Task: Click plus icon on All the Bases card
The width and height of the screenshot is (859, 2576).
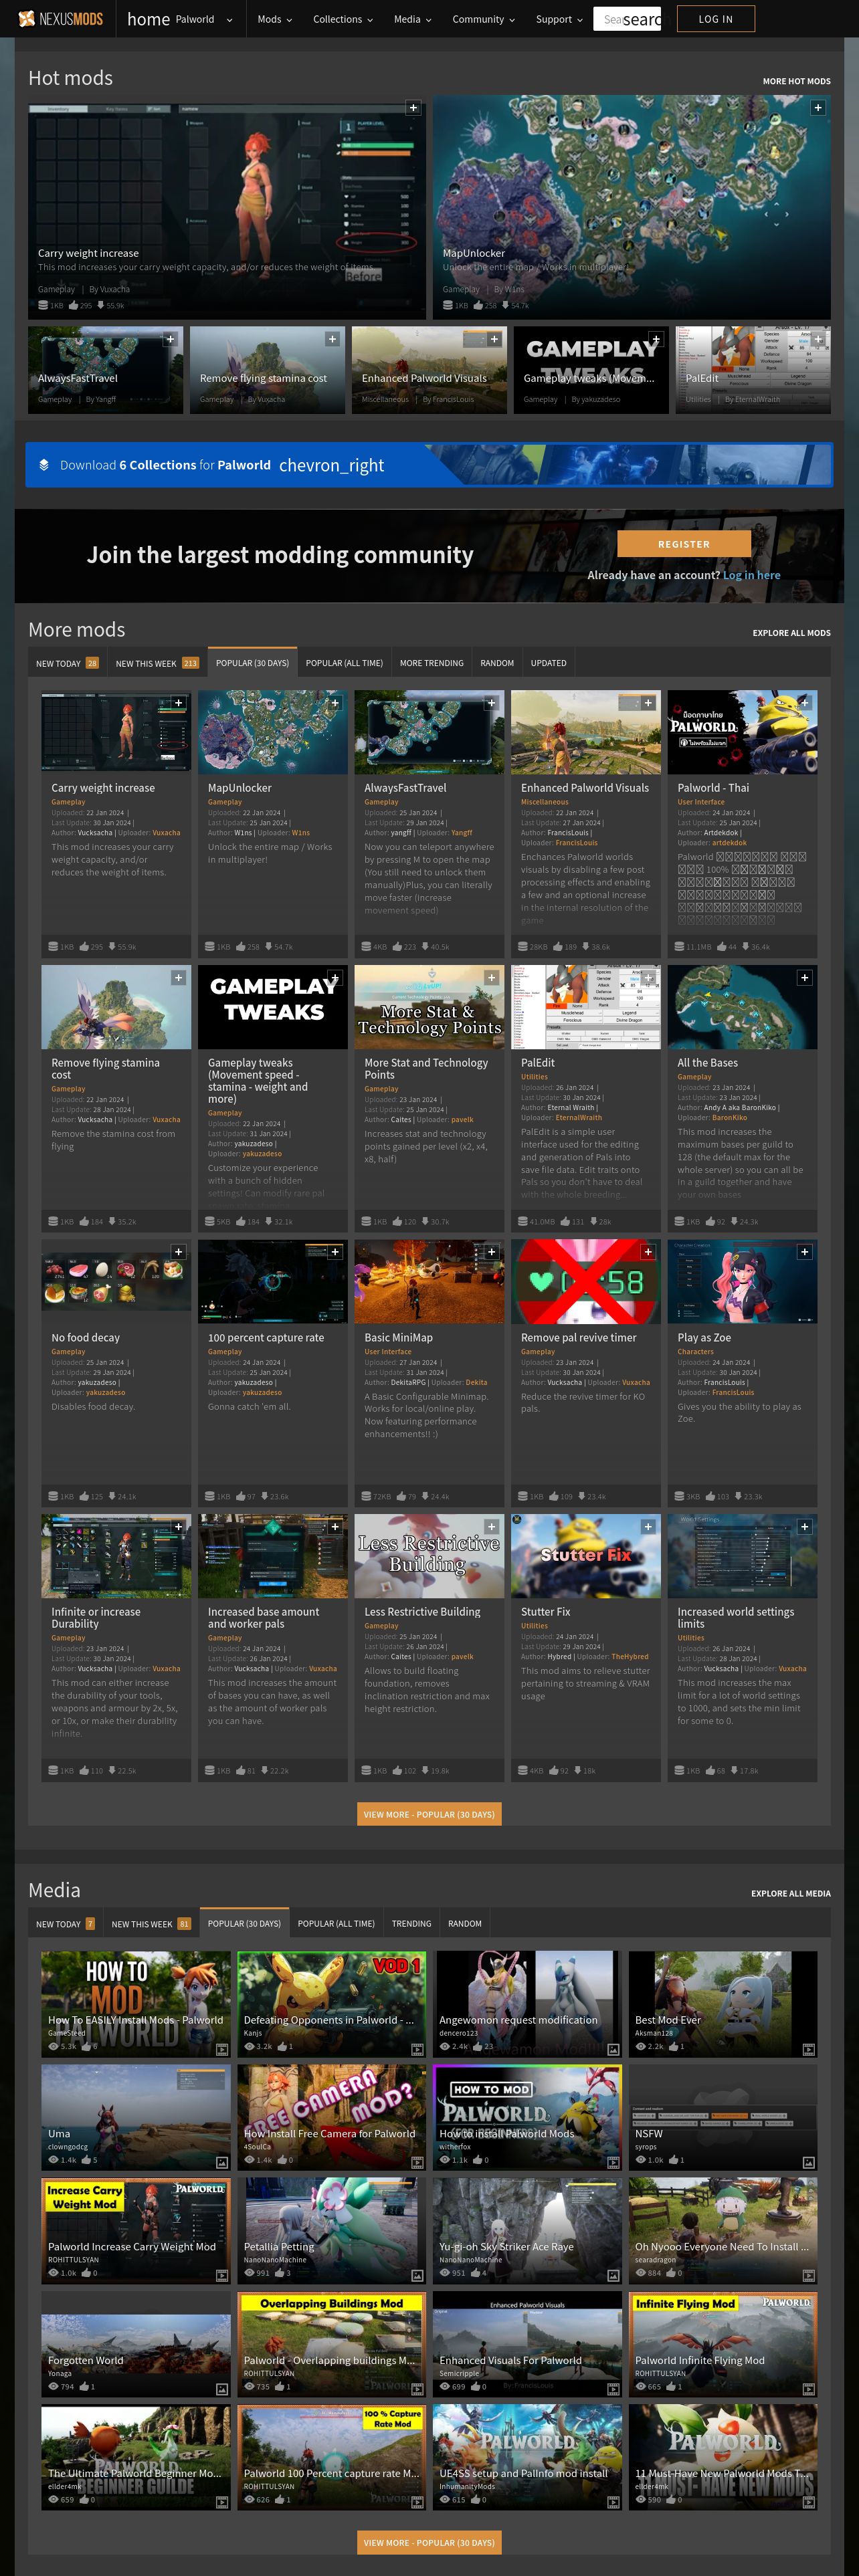Action: pos(804,978)
